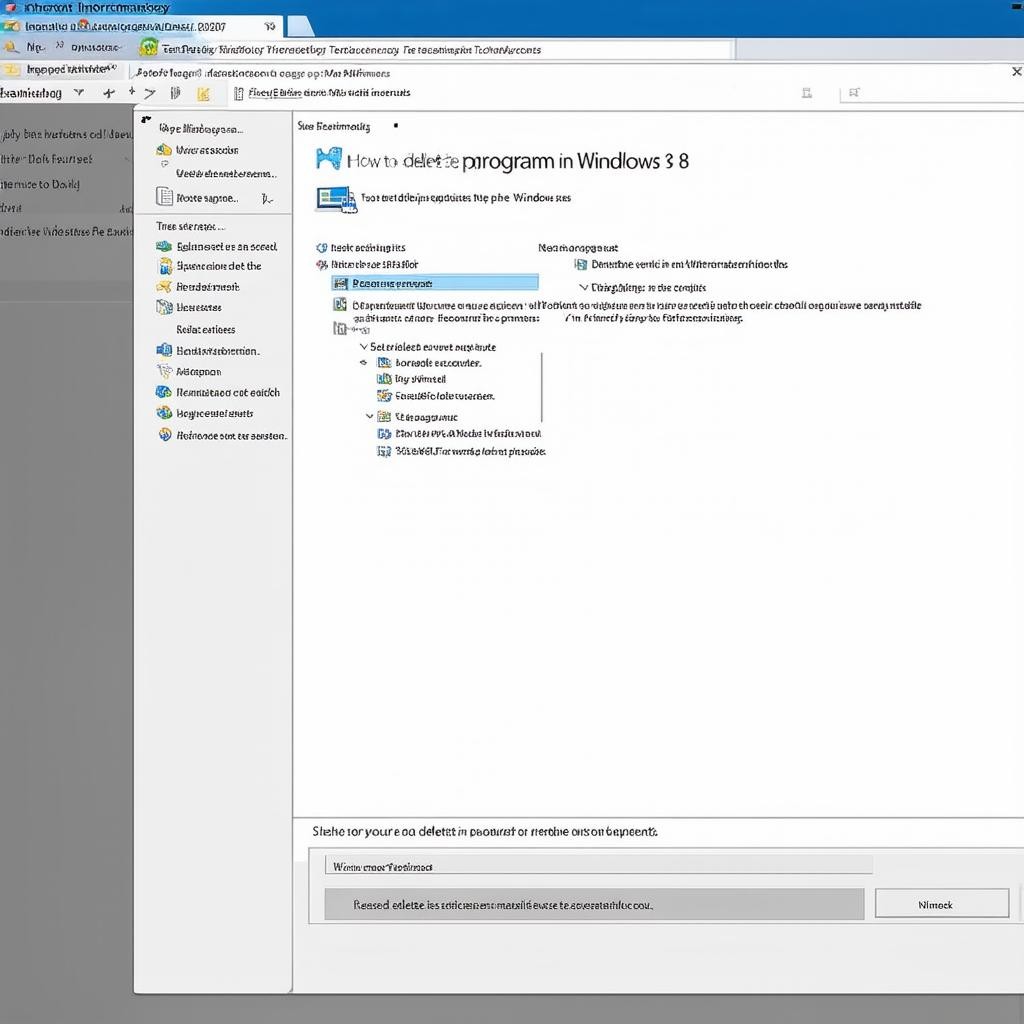Image resolution: width=1024 pixels, height=1024 pixels.
Task: Click the document icon in the sidebar's top section
Action: point(164,197)
